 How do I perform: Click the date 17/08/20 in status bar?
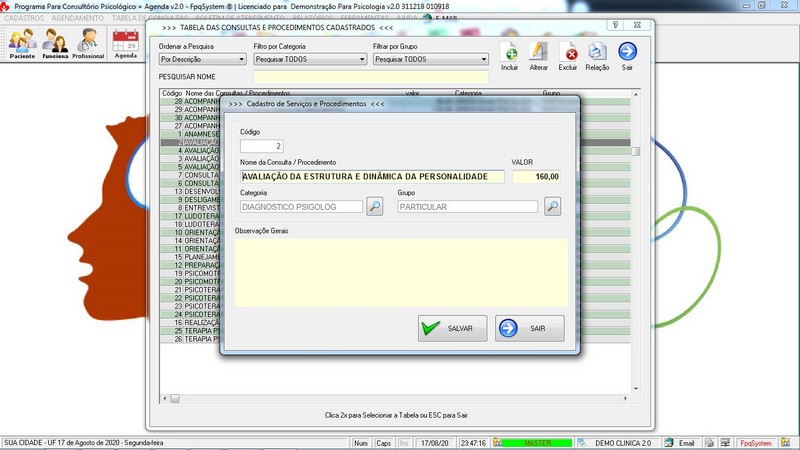point(435,443)
